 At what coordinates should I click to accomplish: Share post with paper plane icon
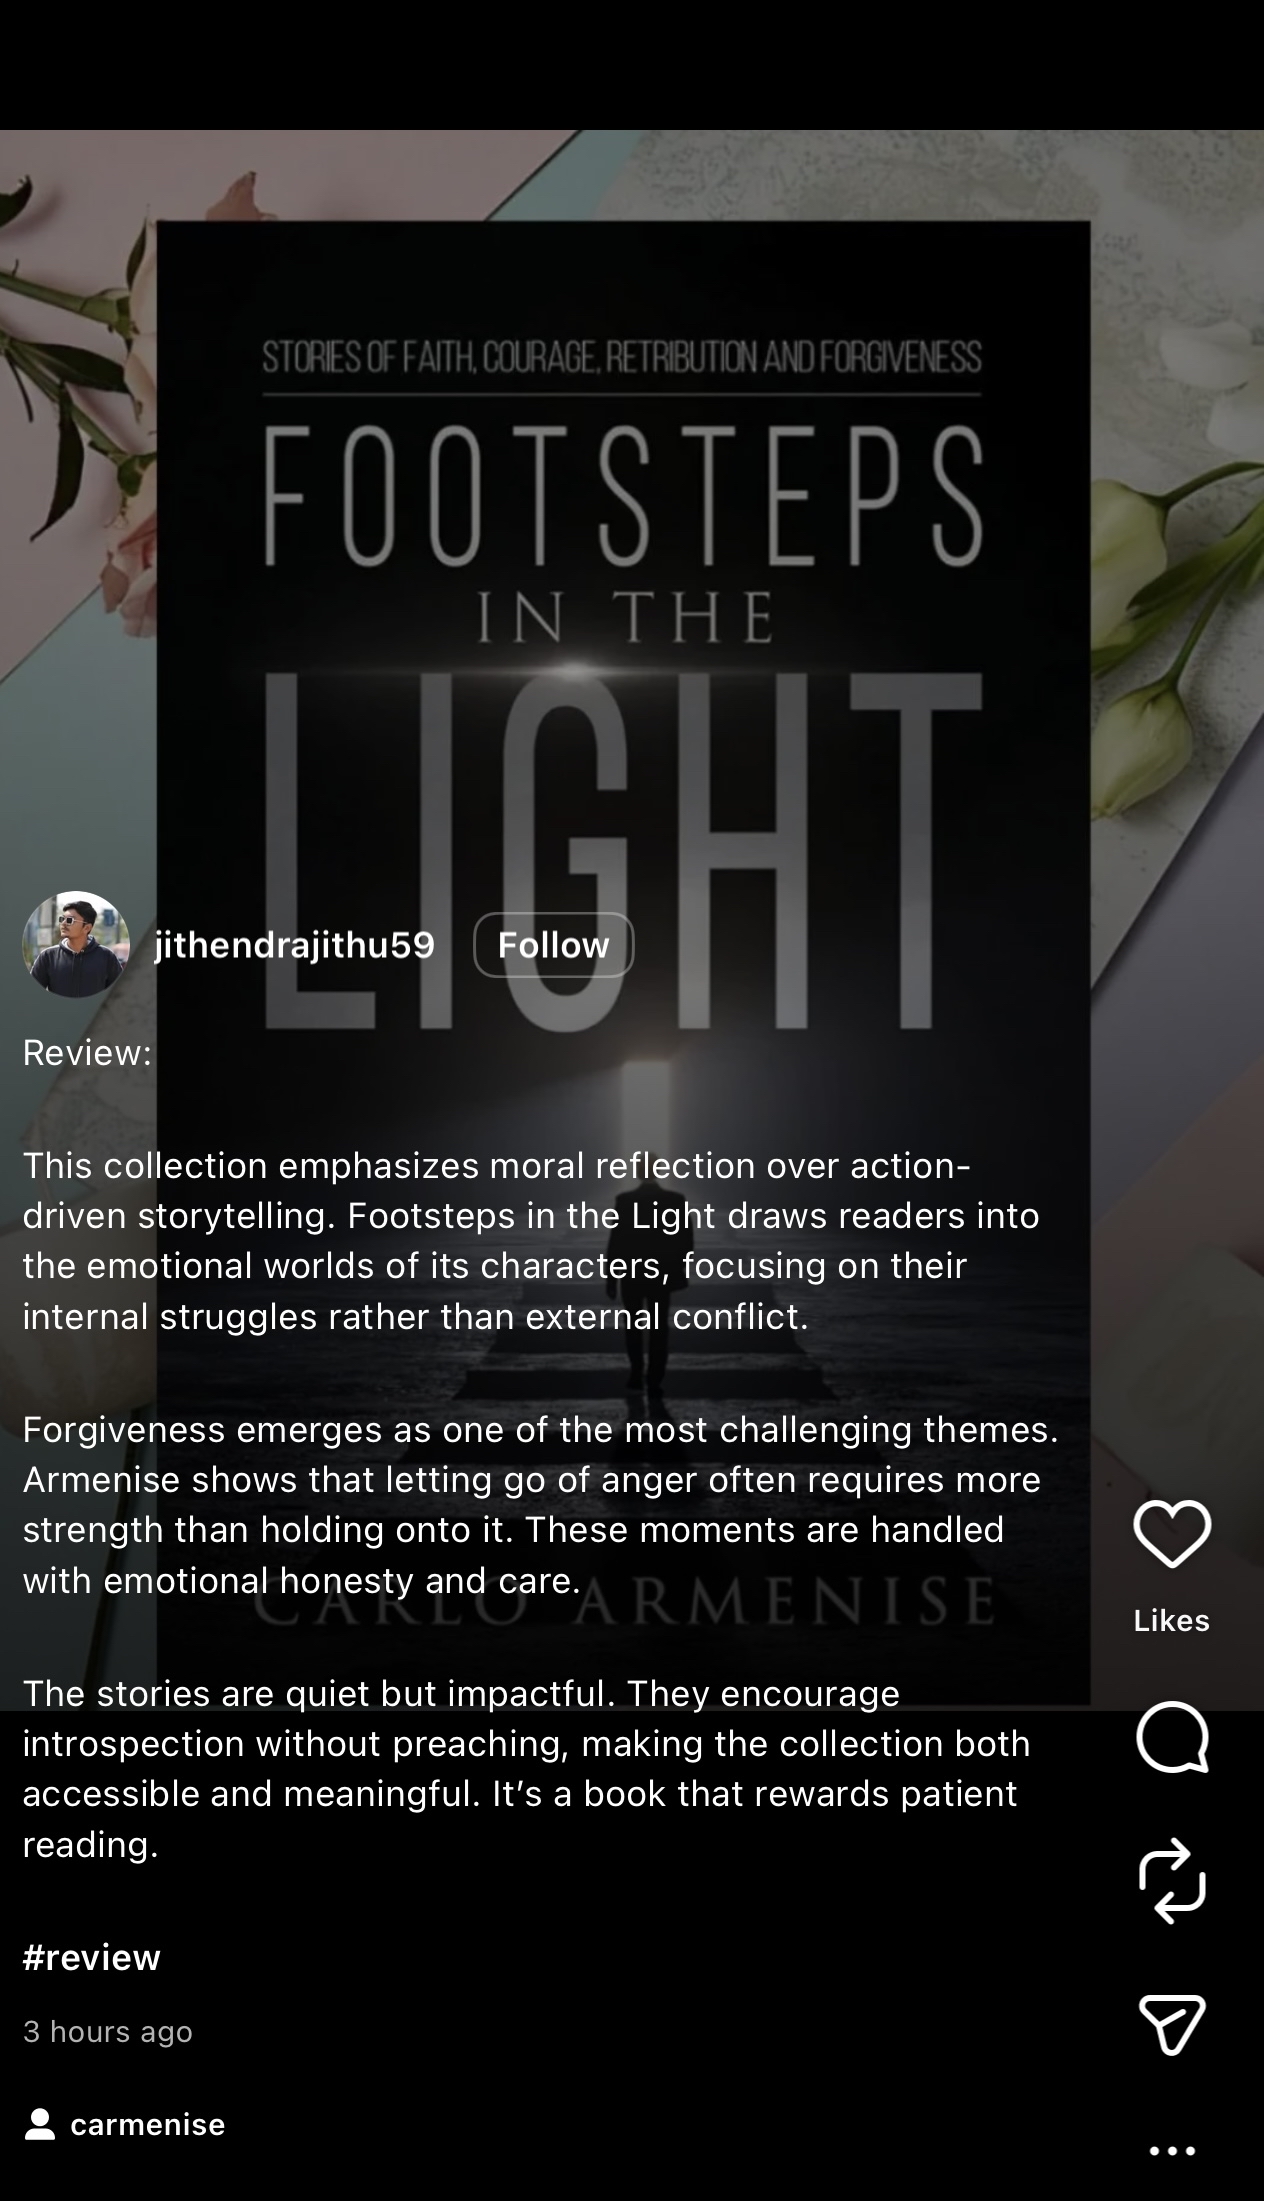(1172, 2024)
